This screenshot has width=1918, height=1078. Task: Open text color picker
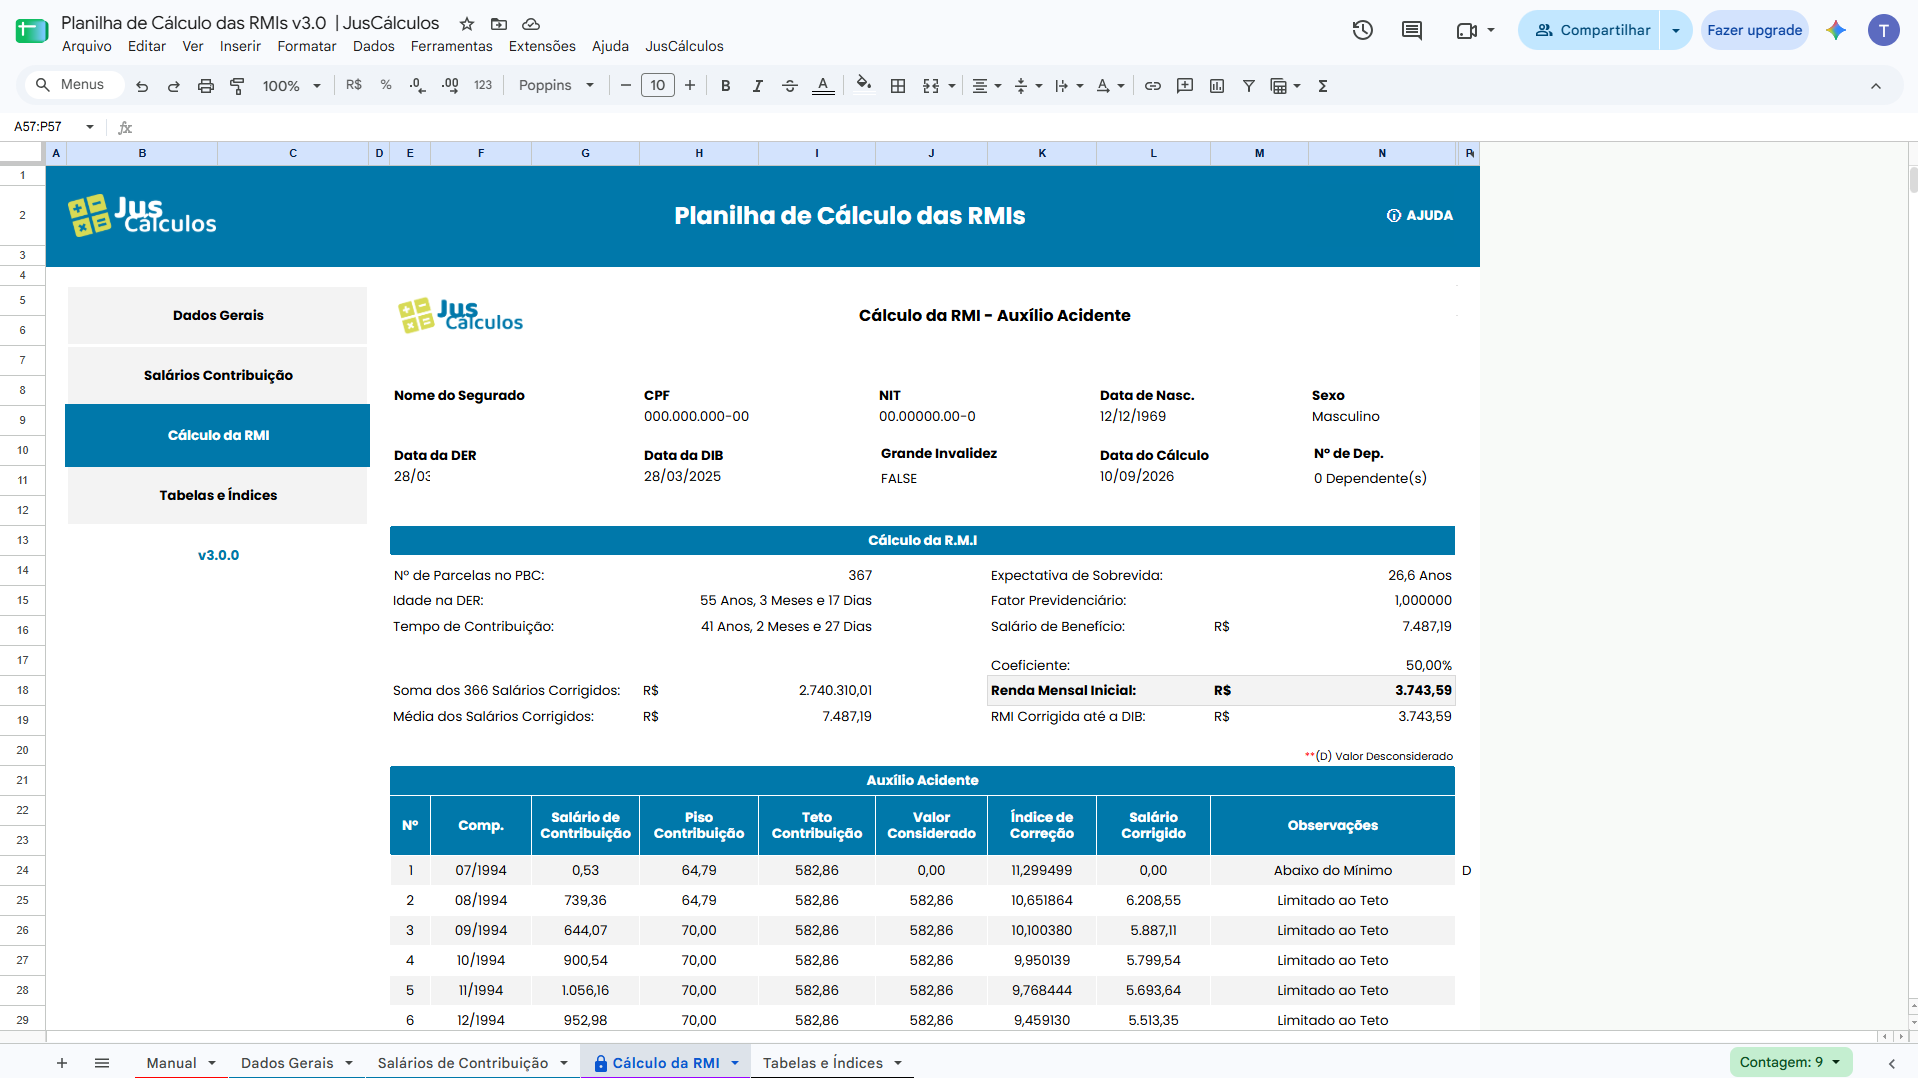click(x=823, y=86)
